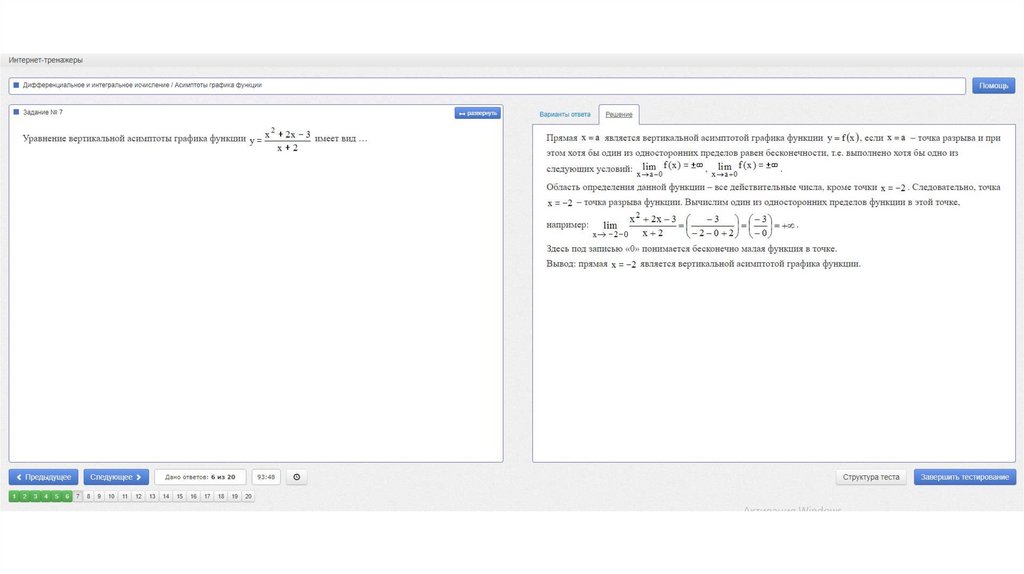The height and width of the screenshot is (574, 1024).
Task: Click the clock icon button
Action: pyautogui.click(x=296, y=477)
